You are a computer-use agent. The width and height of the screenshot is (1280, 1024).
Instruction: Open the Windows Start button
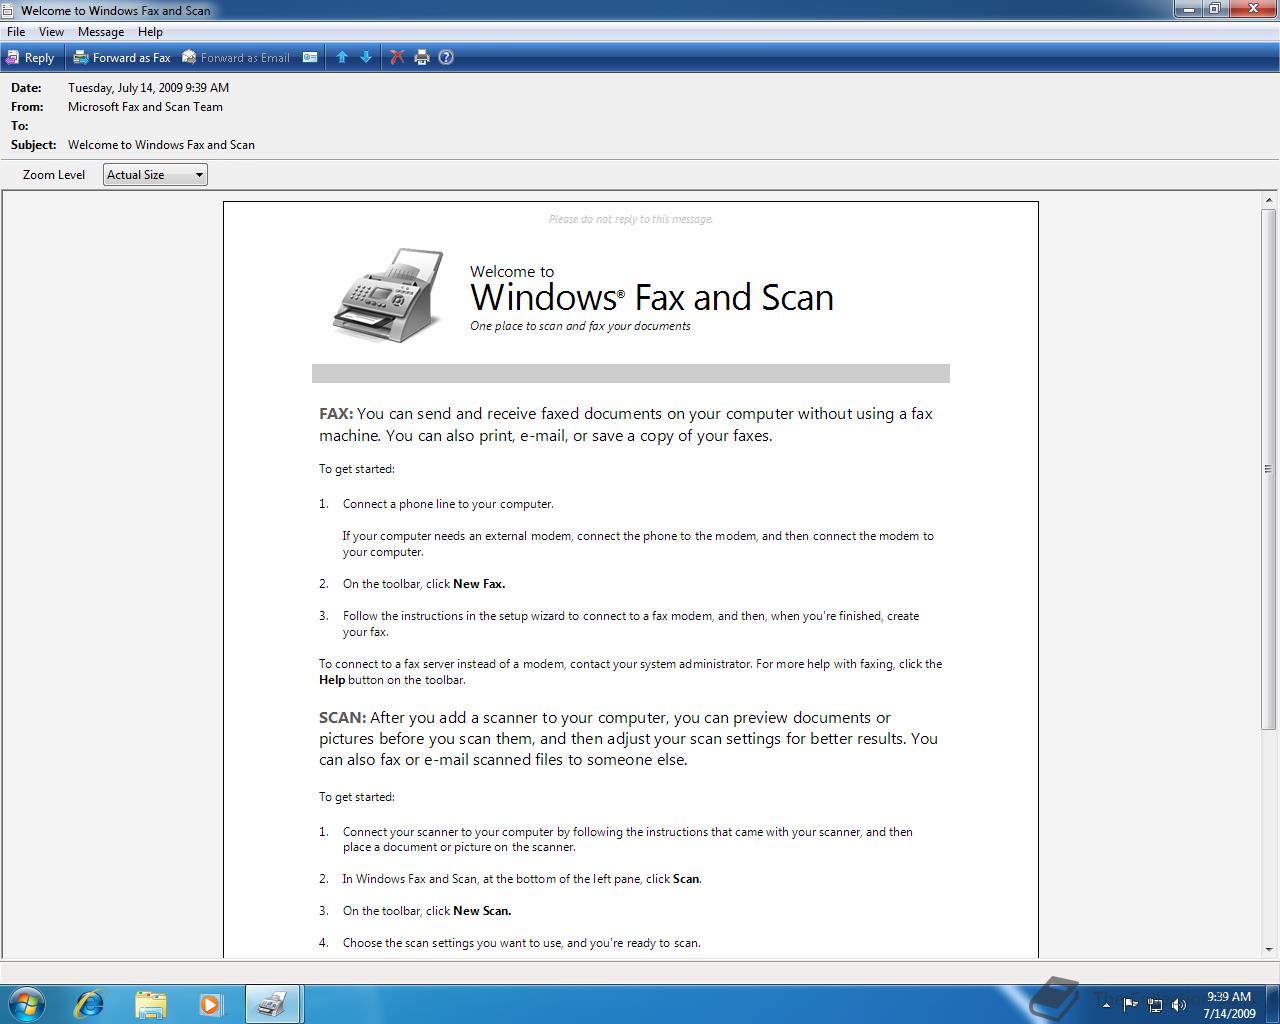[26, 1003]
